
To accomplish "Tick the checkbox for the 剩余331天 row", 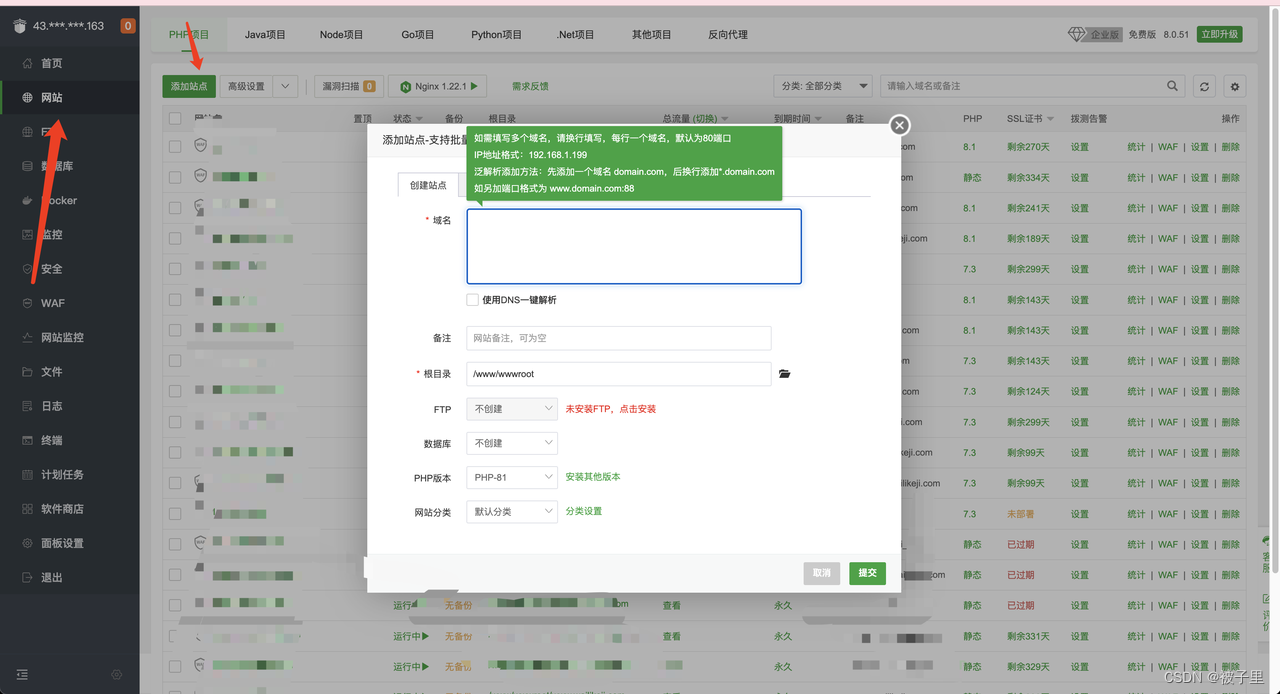I will (x=175, y=636).
